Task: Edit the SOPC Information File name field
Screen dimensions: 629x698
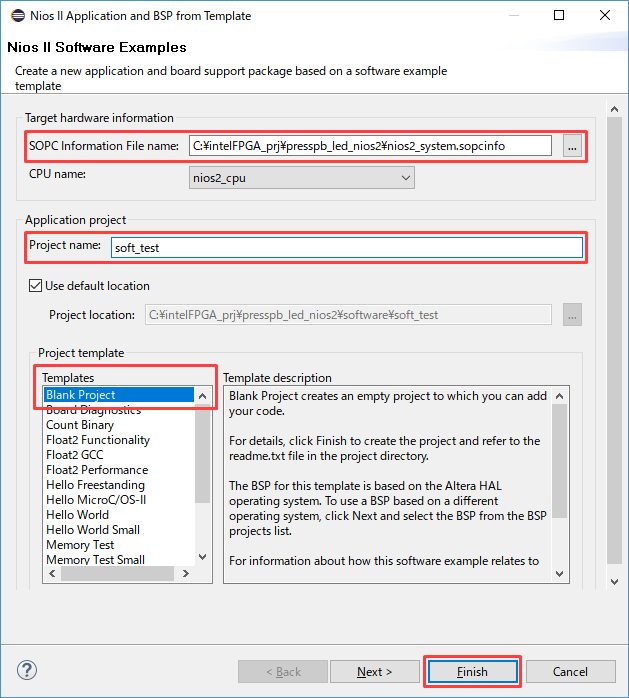Action: [x=370, y=146]
